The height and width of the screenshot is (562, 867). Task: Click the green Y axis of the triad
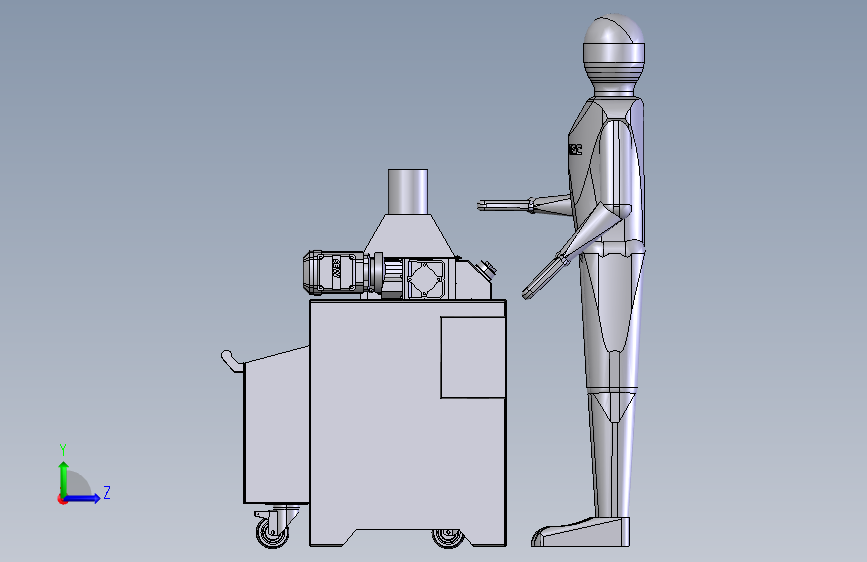tap(64, 478)
